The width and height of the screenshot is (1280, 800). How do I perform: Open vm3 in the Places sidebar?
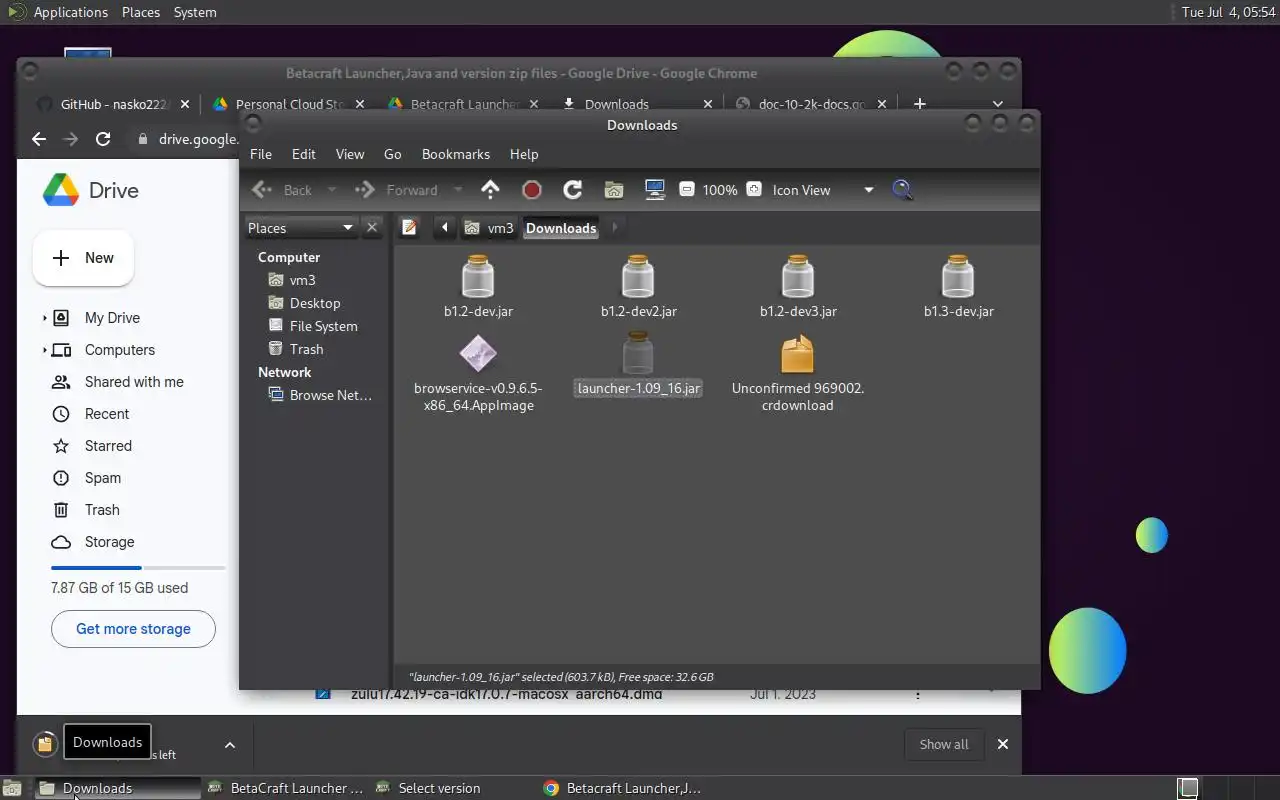click(x=302, y=280)
